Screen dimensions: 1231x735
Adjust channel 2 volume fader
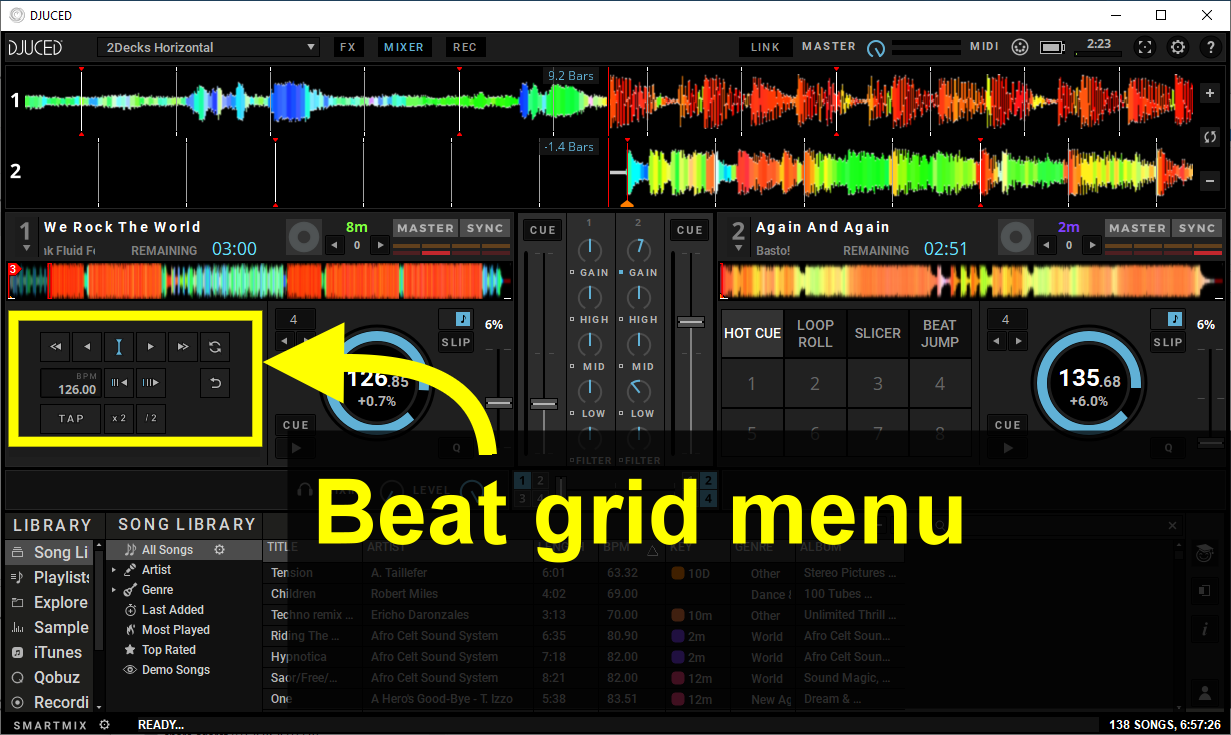690,322
